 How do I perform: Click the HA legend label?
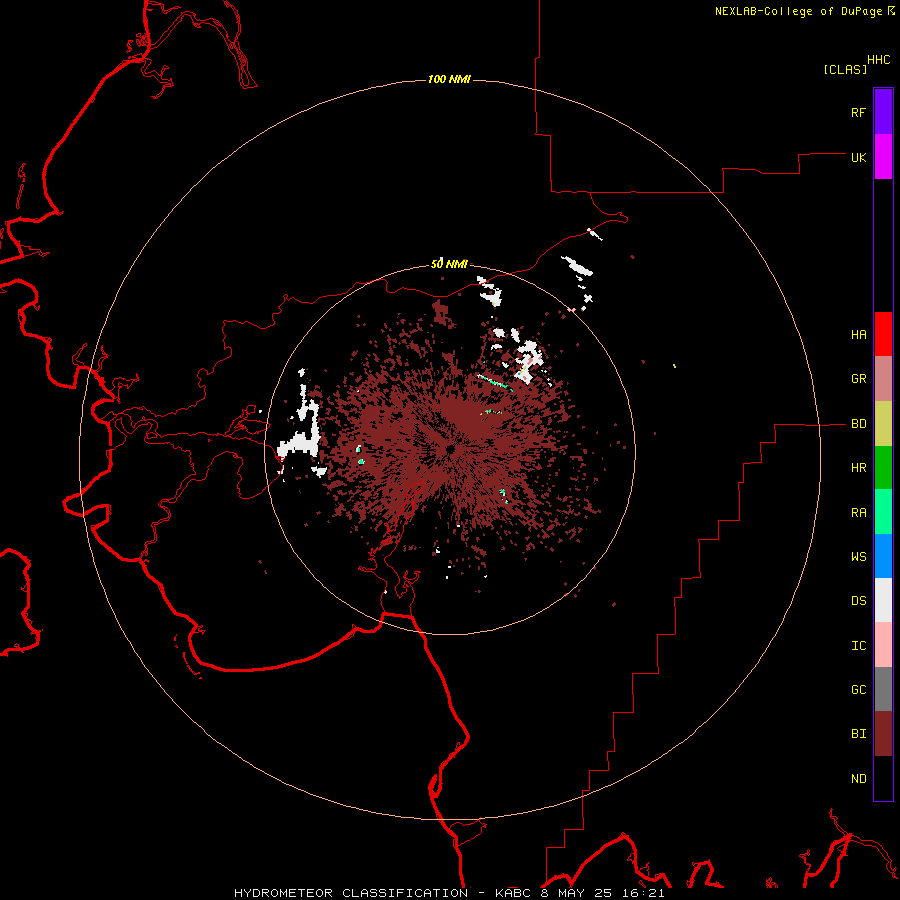click(859, 335)
